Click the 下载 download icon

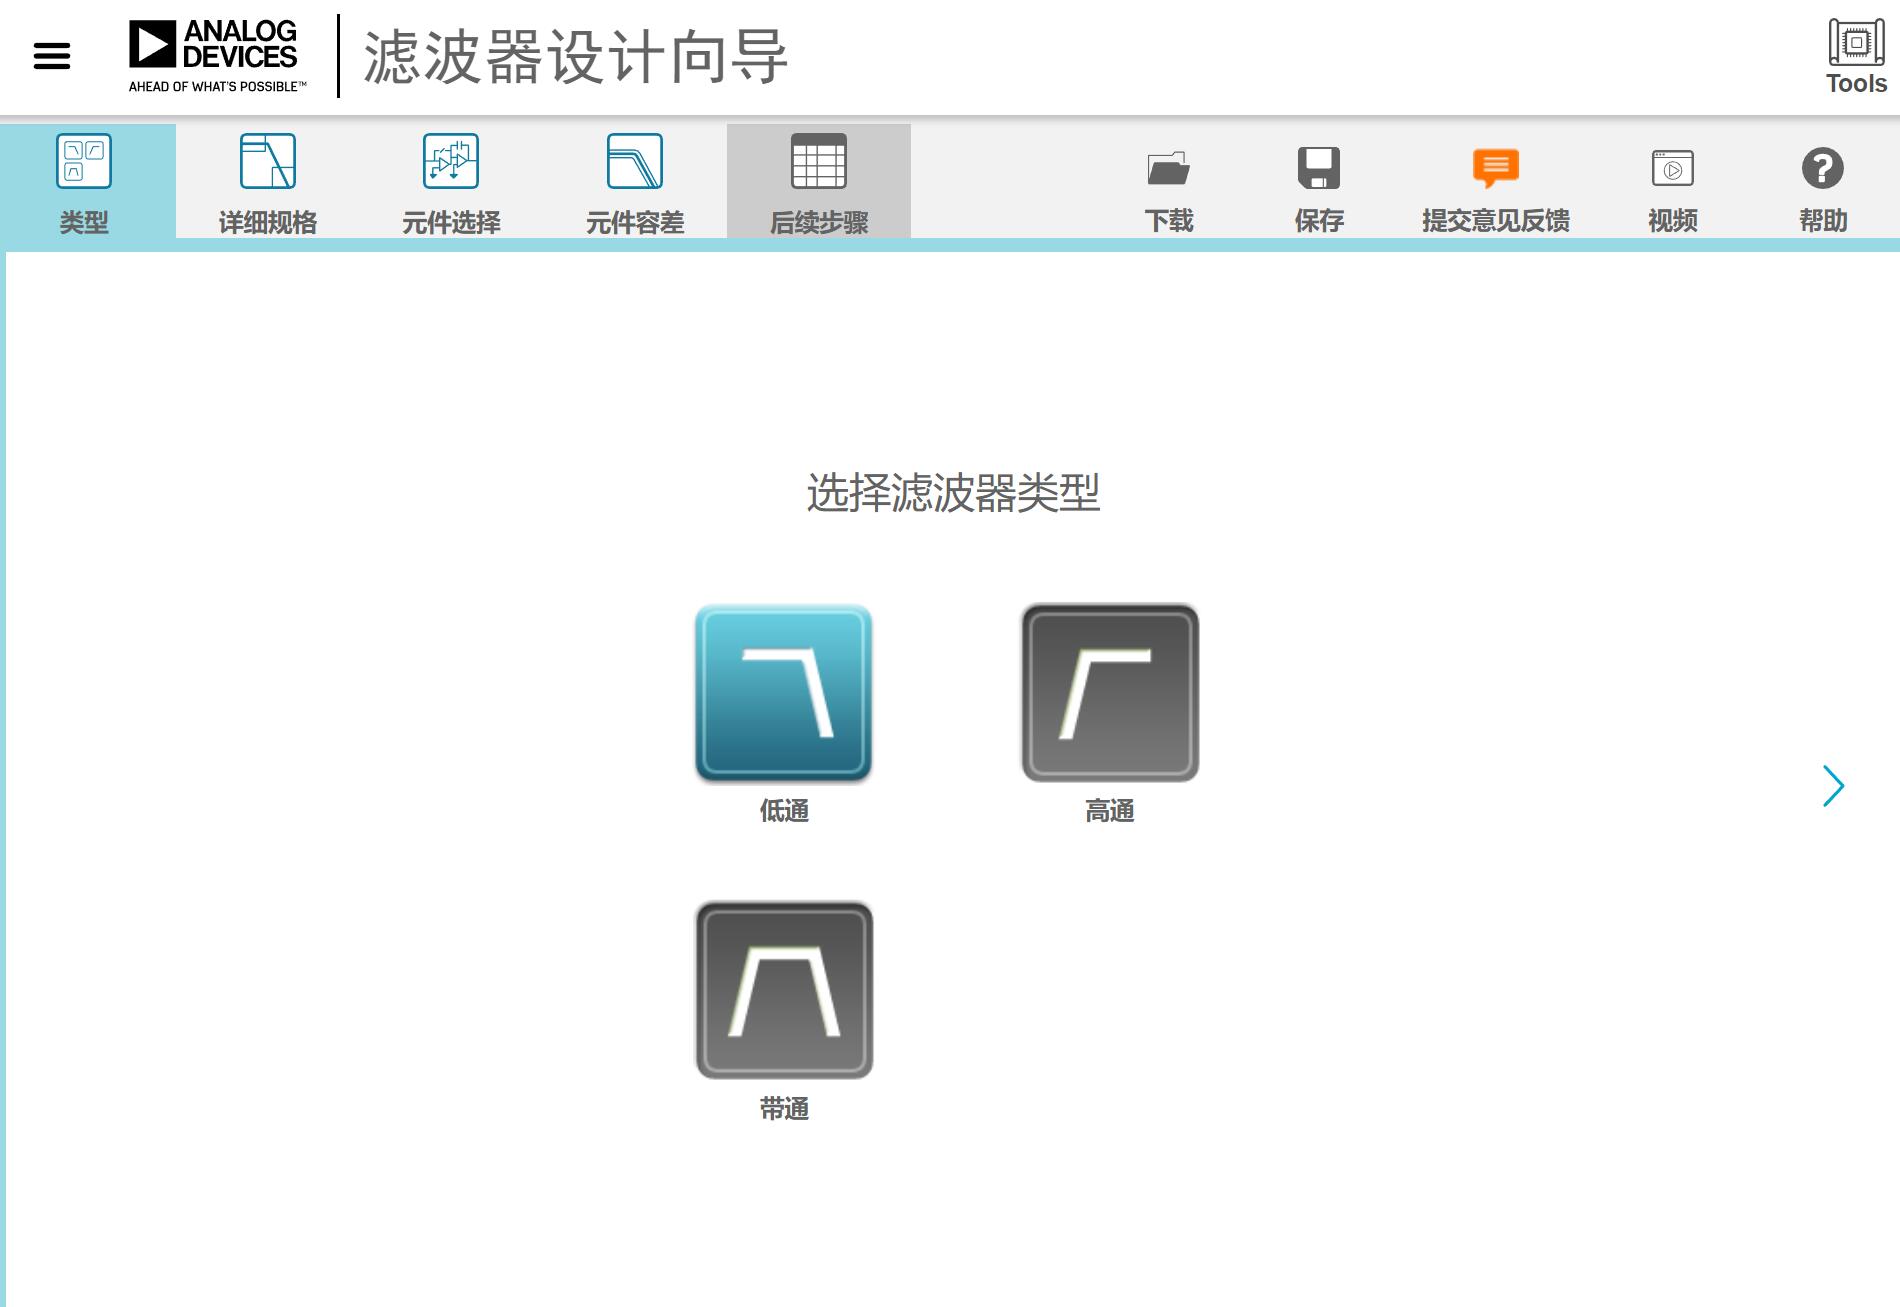[1167, 180]
